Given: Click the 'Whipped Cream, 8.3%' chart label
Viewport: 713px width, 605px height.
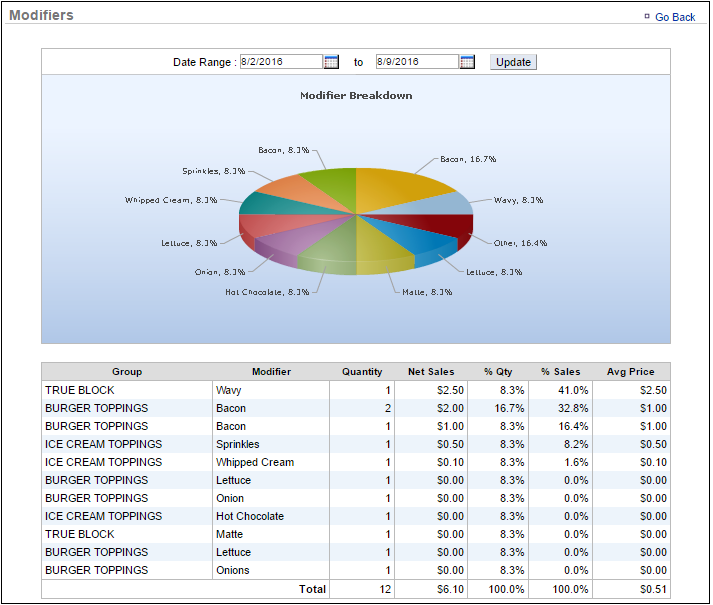Looking at the screenshot, I should point(171,200).
